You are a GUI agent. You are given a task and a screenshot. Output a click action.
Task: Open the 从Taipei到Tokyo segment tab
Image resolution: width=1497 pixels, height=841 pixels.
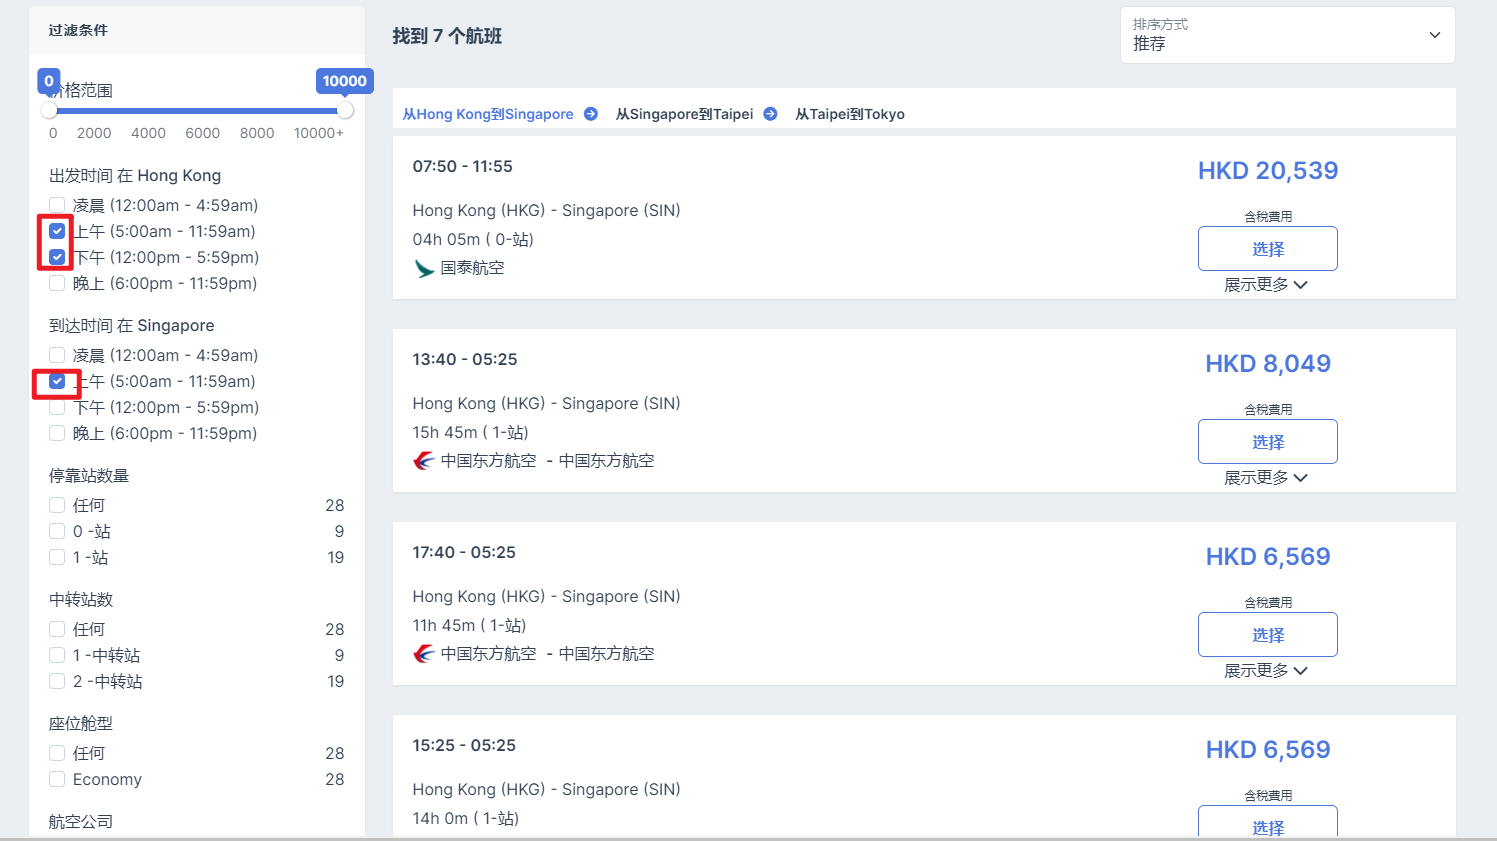(850, 114)
